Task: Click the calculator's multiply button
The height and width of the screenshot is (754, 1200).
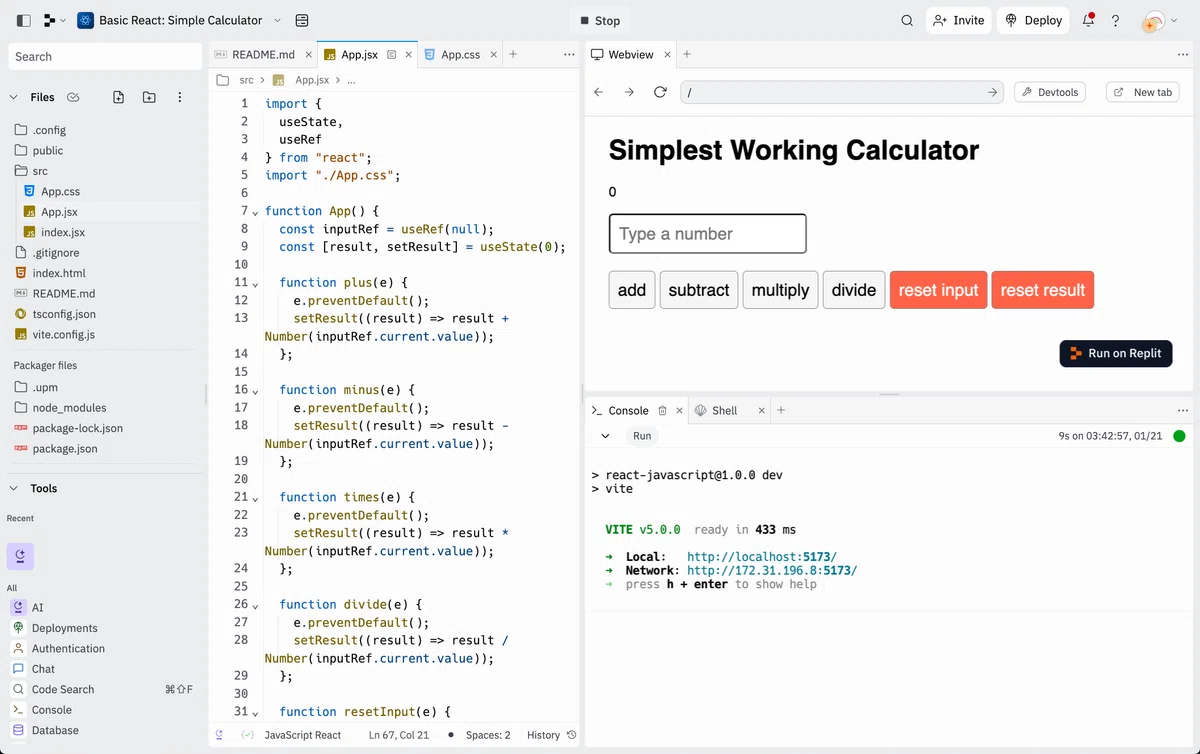Action: 780,290
